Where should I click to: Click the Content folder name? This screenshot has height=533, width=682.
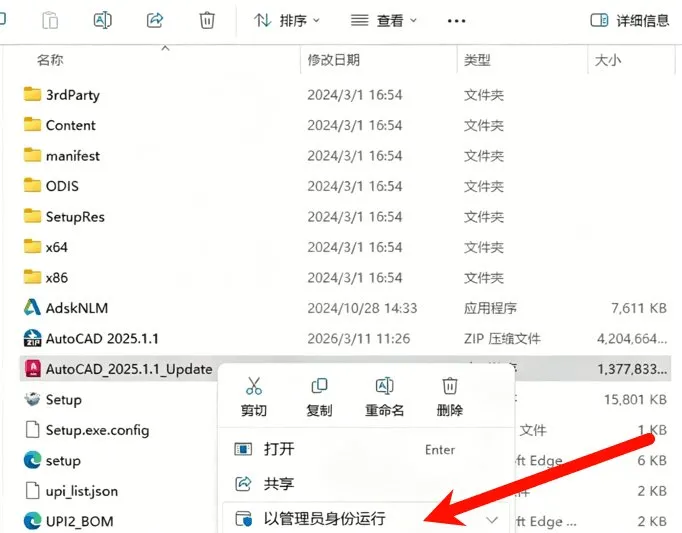pyautogui.click(x=70, y=125)
